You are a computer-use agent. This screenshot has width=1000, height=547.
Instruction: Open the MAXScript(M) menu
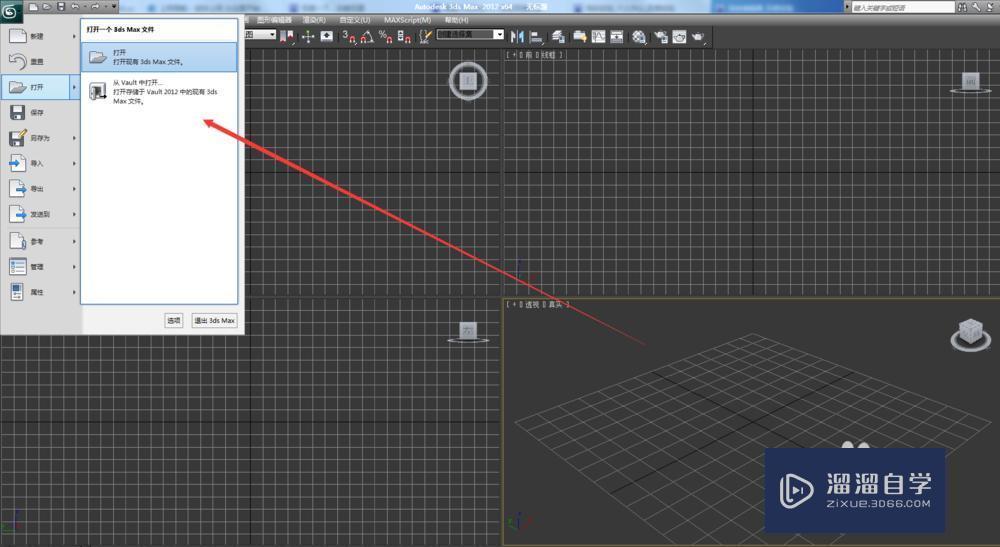coord(407,20)
